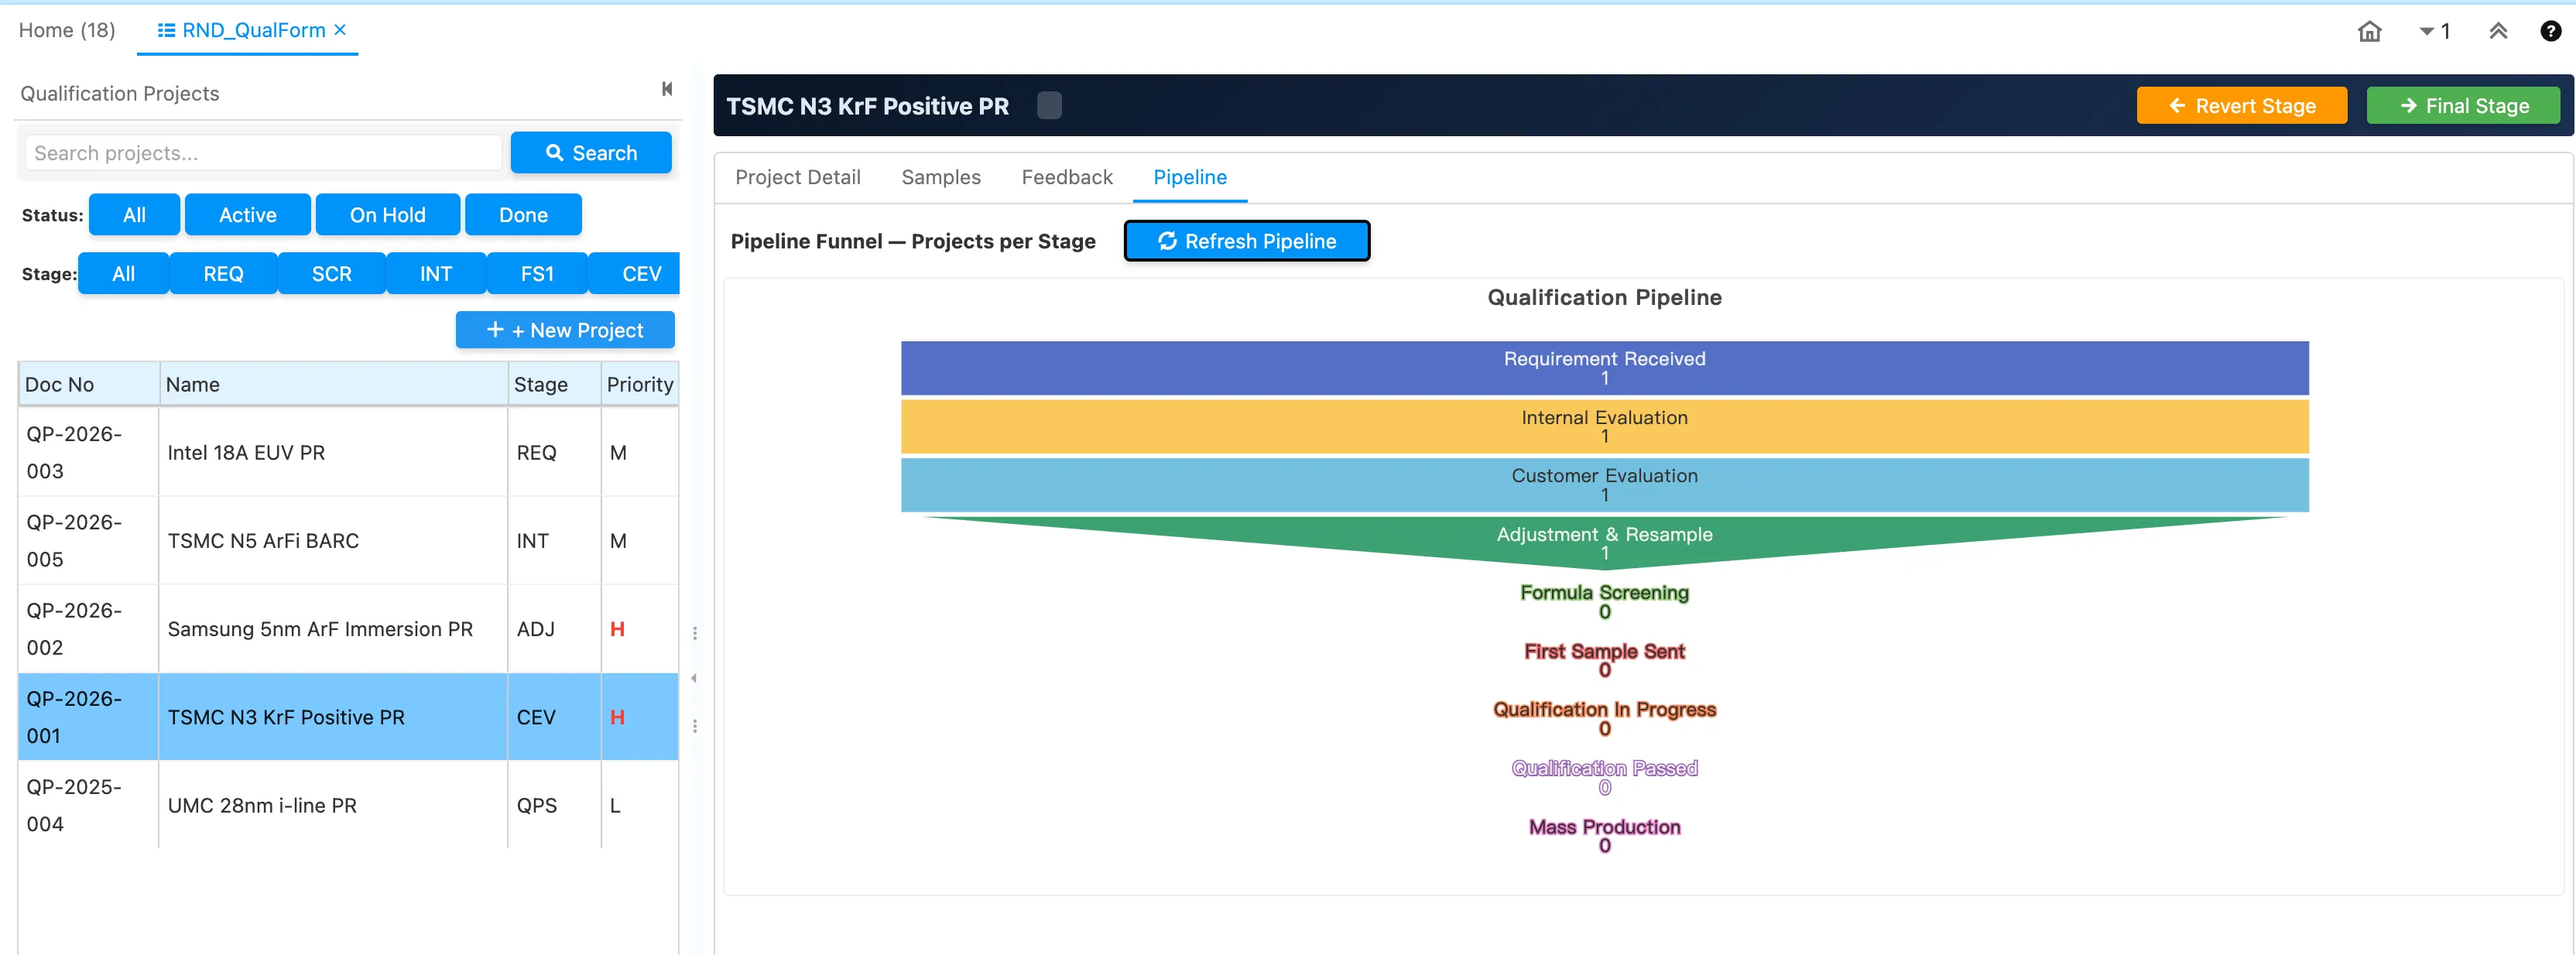2576x955 pixels.
Task: Click the home icon in top bar
Action: click(x=2369, y=31)
